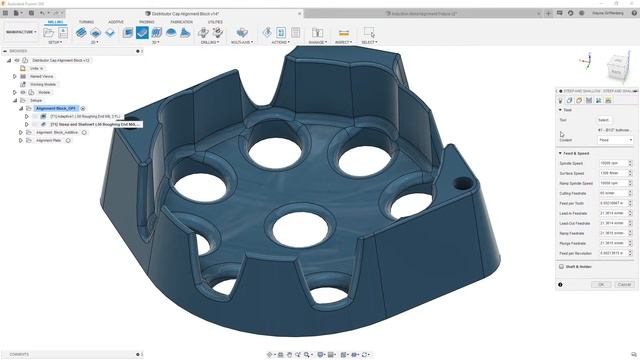Expand the Models node
Screen dimensions: 640x360
(x=15, y=92)
